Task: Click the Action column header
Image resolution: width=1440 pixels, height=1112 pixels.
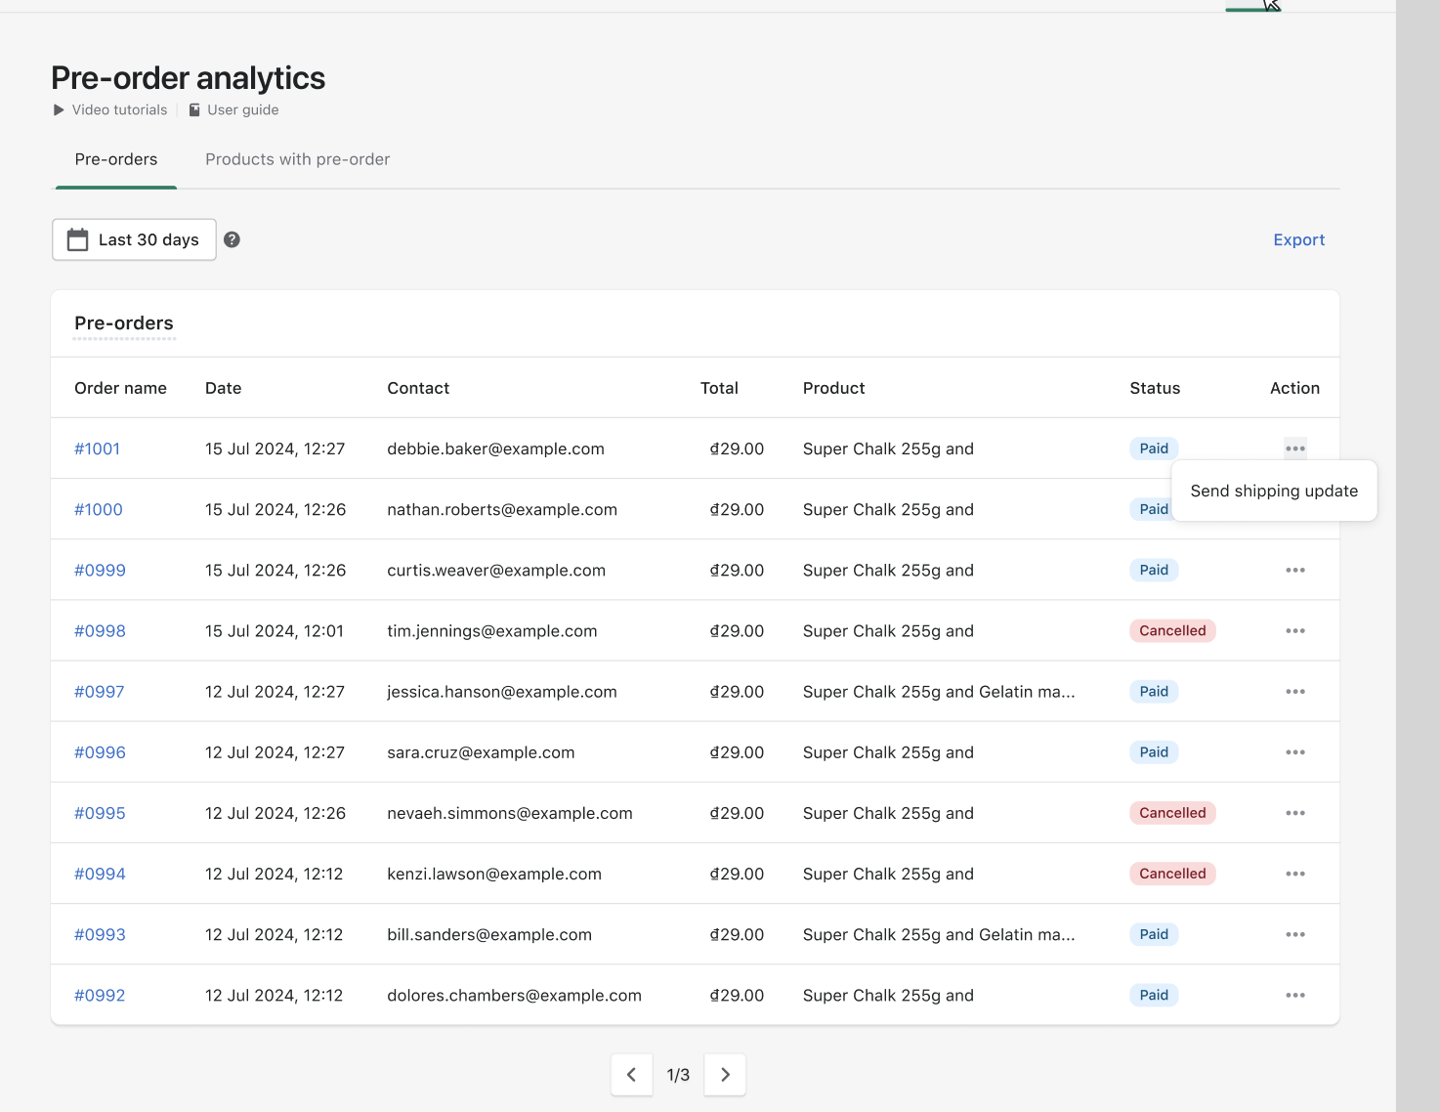Action: click(1295, 388)
